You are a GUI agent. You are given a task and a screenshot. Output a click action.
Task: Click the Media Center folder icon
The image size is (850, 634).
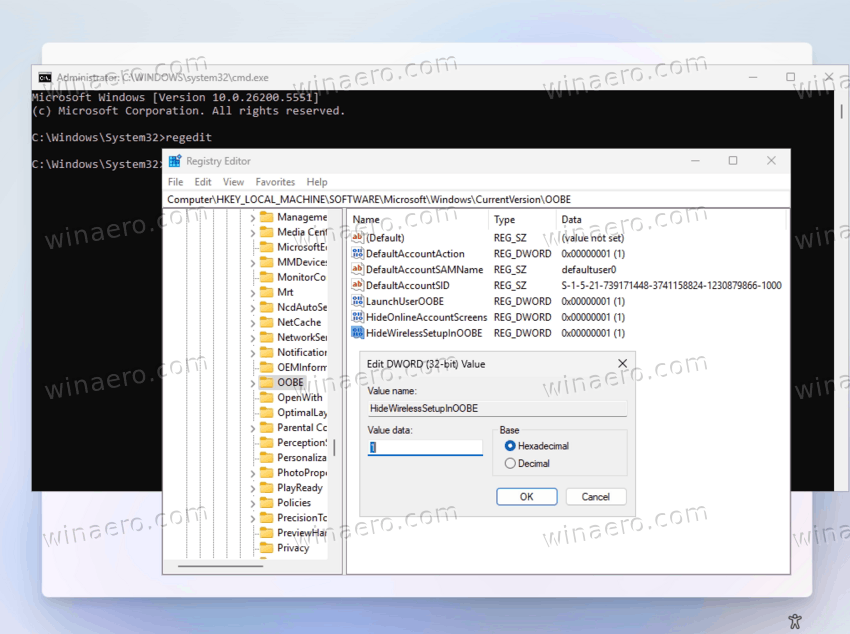(x=266, y=232)
